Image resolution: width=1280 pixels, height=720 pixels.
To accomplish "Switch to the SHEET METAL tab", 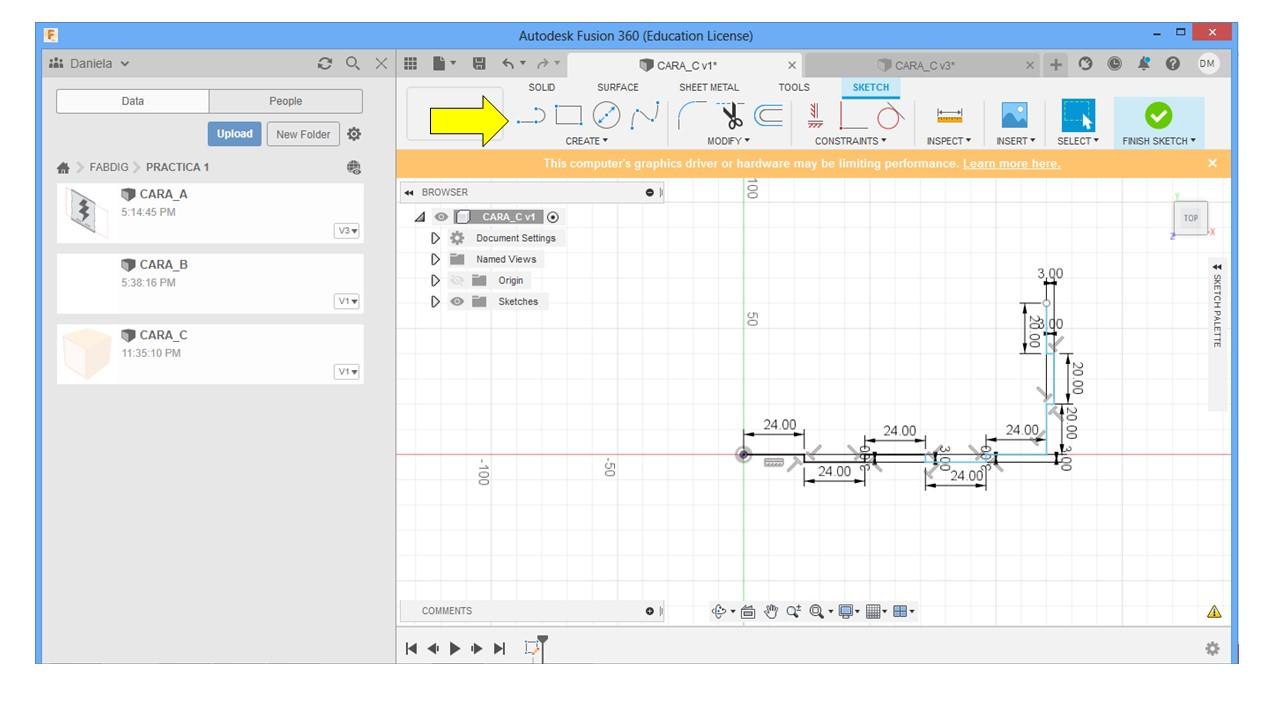I will [x=709, y=87].
